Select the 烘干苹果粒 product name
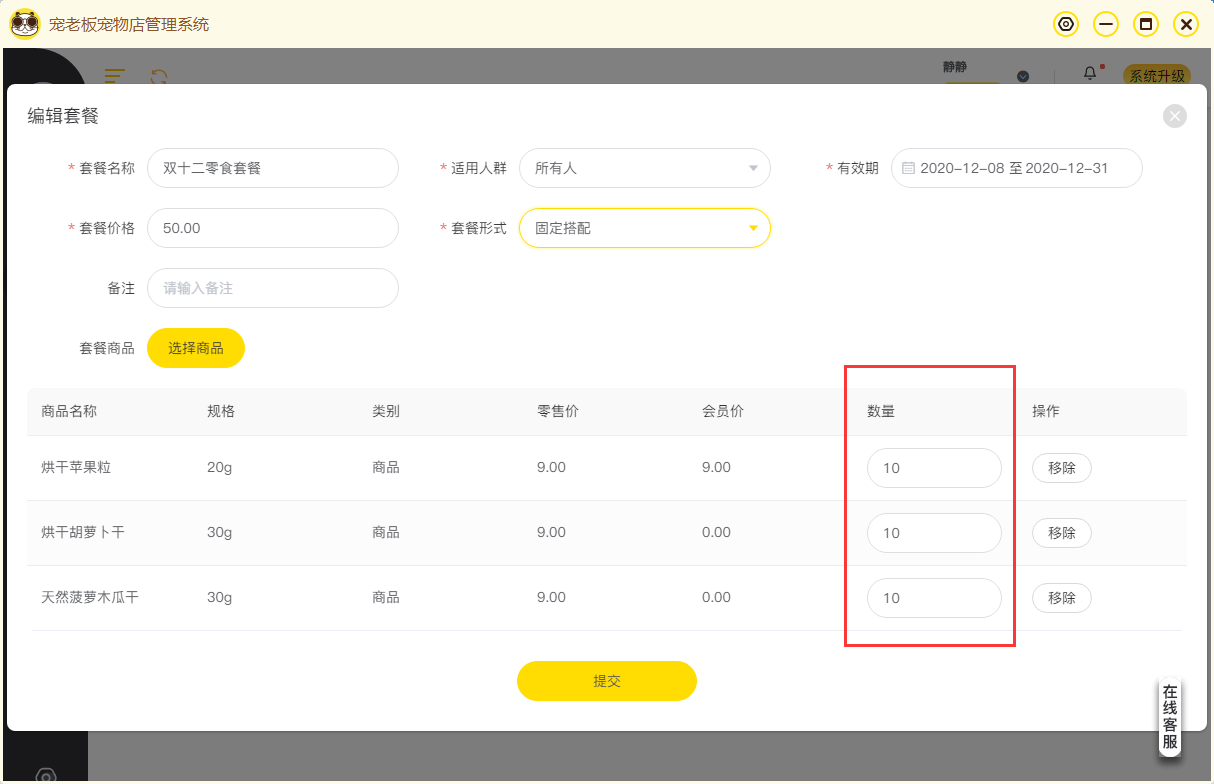Screen dimensions: 1214x784 coord(76,467)
